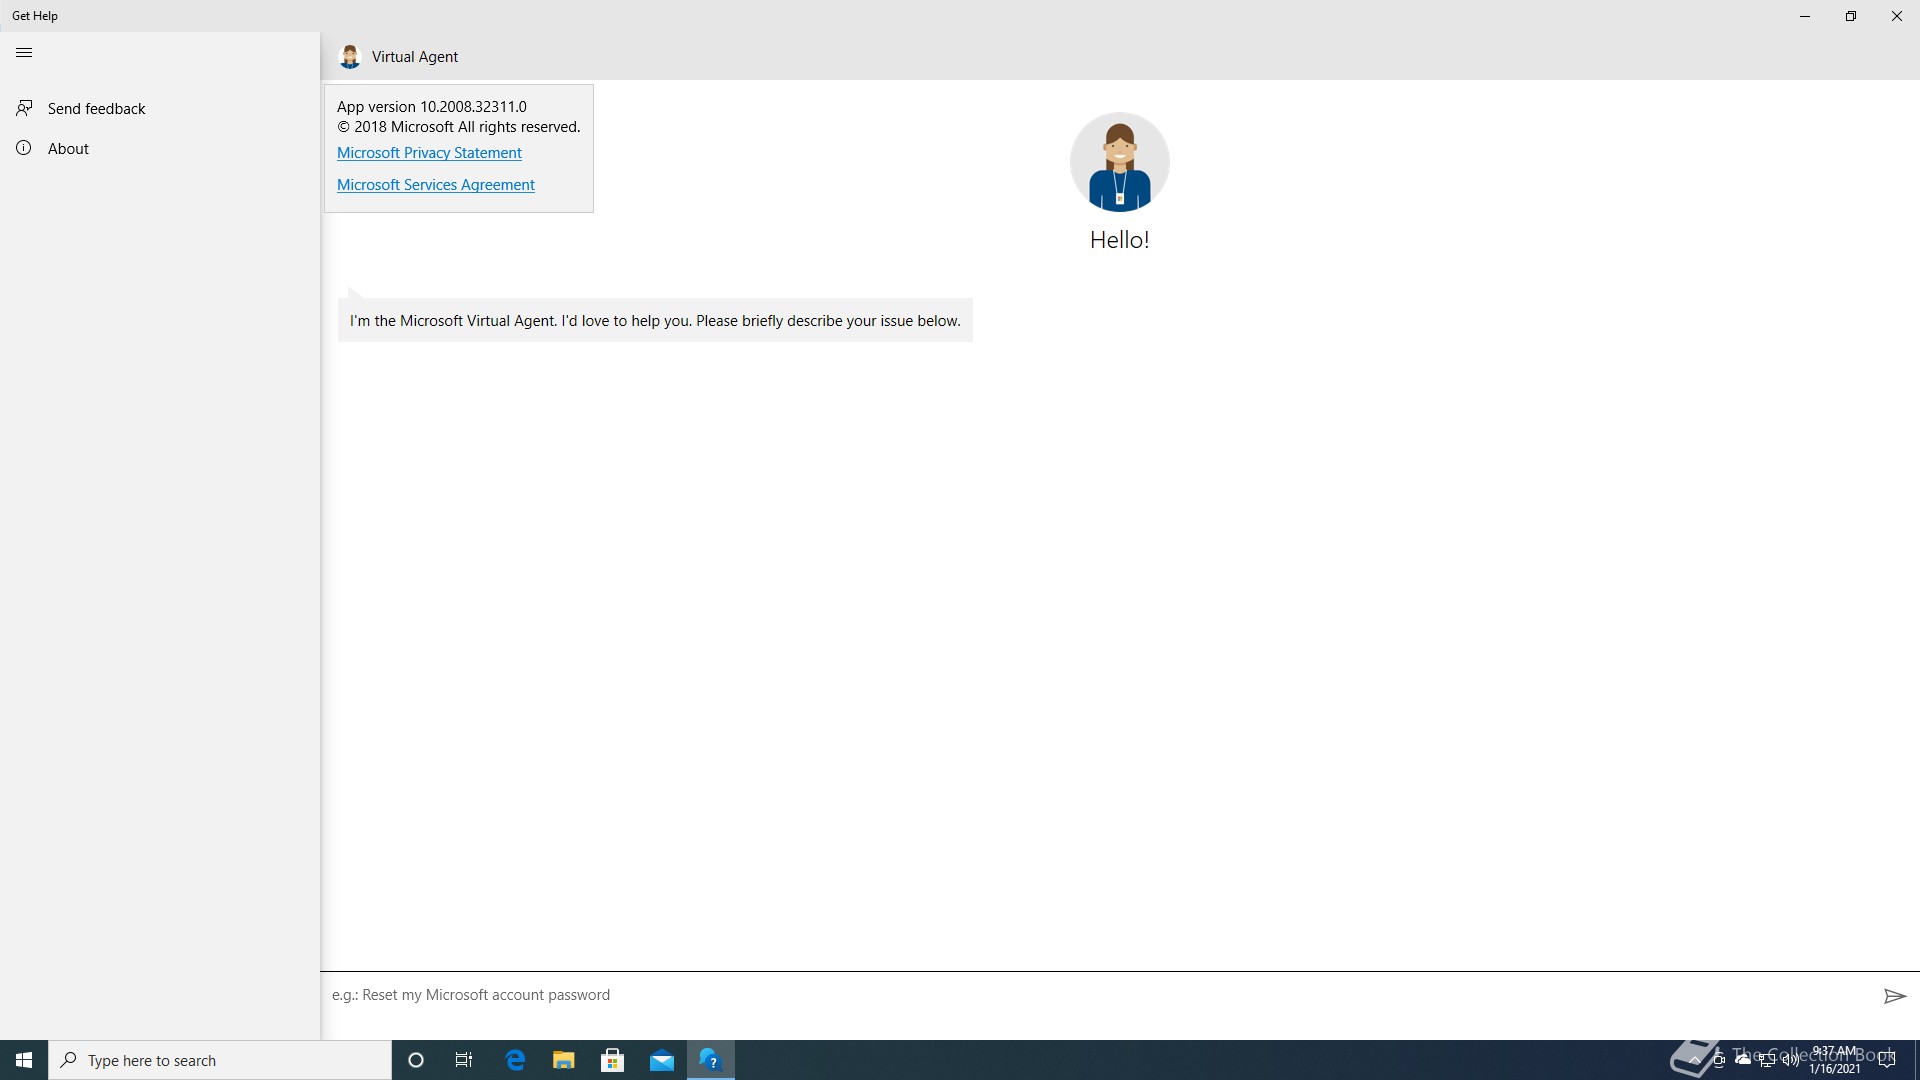Click the small Virtual Agent avatar in header
The height and width of the screenshot is (1080, 1920).
pos(349,57)
